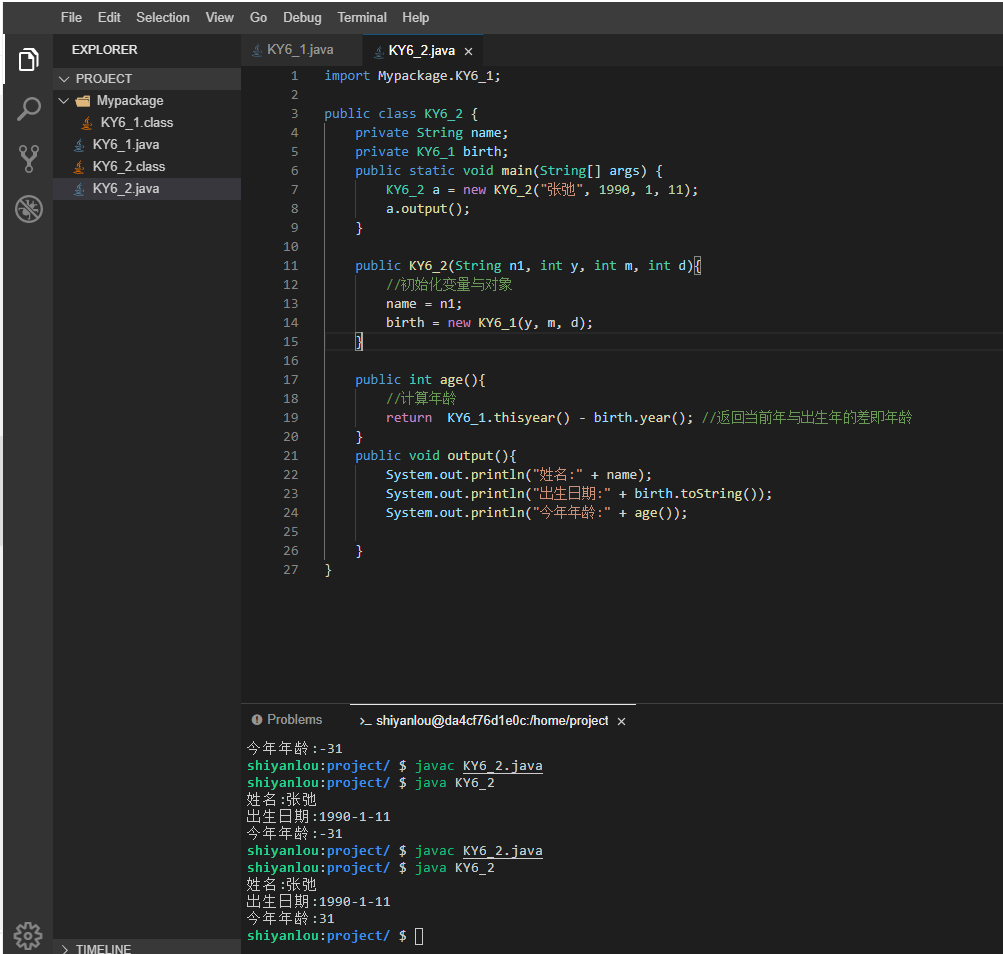Click the first '出生日期:1990-1-11' terminal output
This screenshot has height=954, width=1003.
pos(319,817)
